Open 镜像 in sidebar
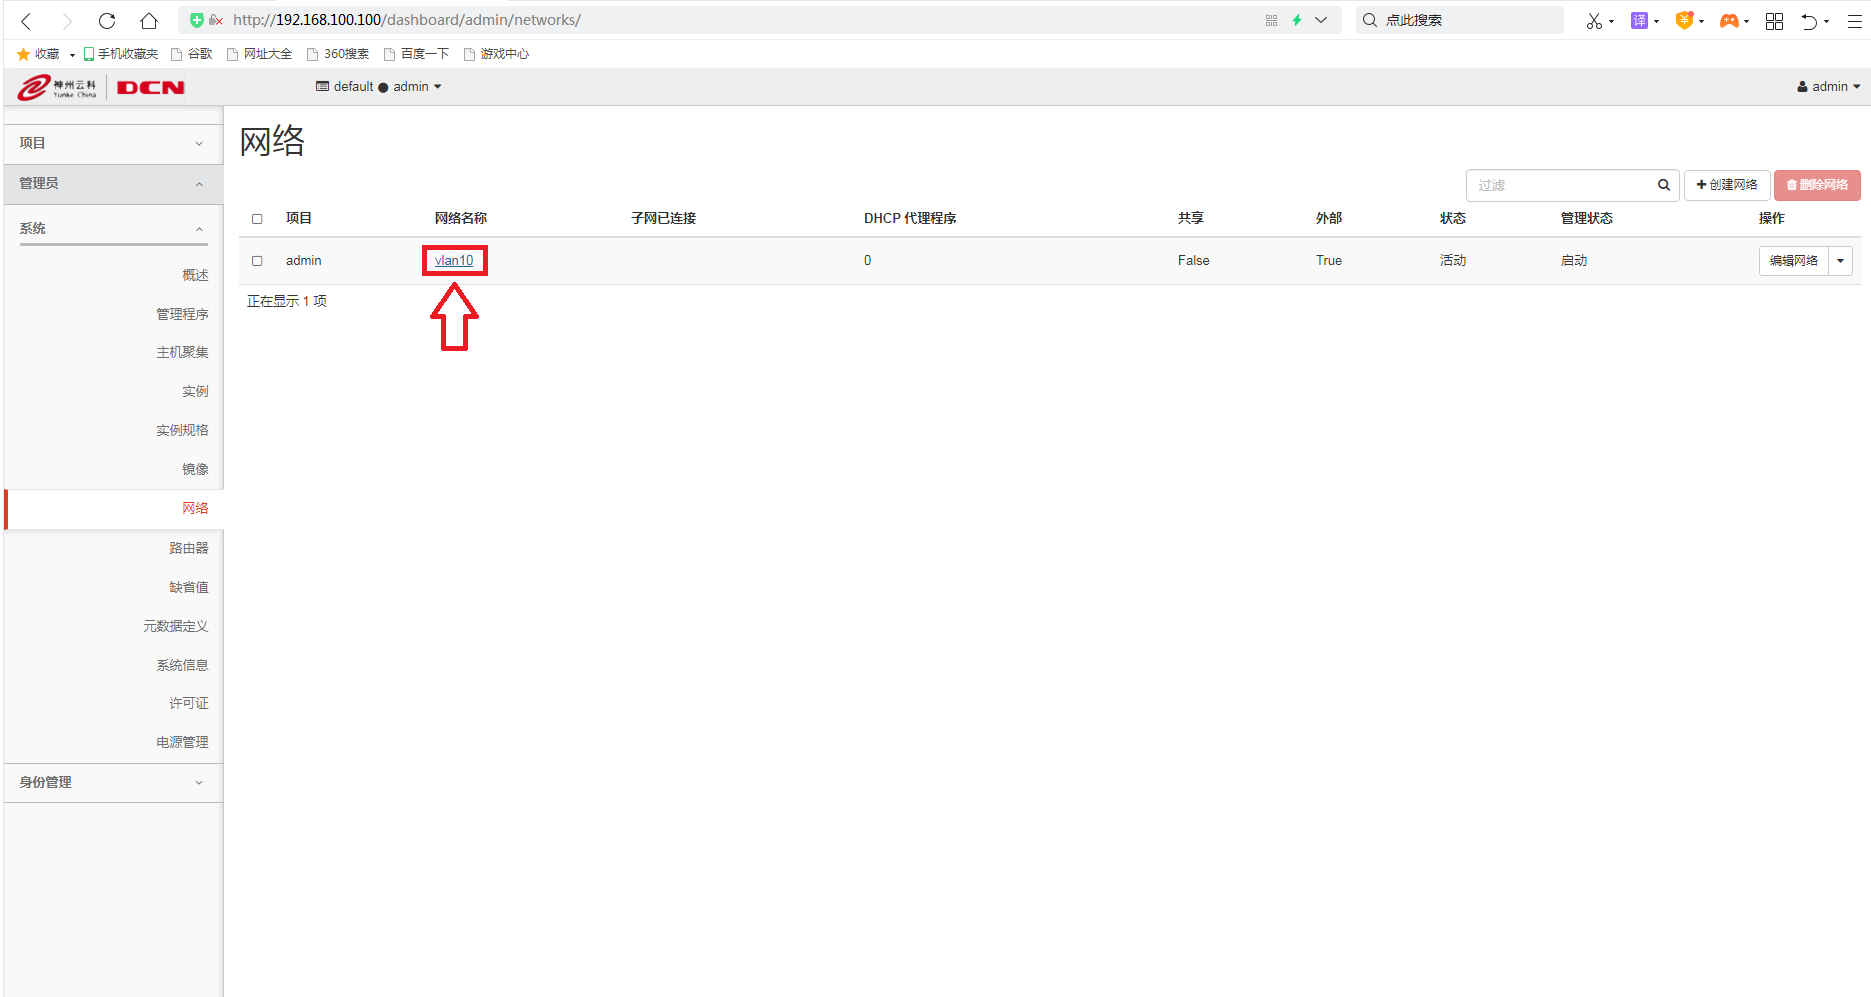This screenshot has width=1871, height=997. coord(195,469)
